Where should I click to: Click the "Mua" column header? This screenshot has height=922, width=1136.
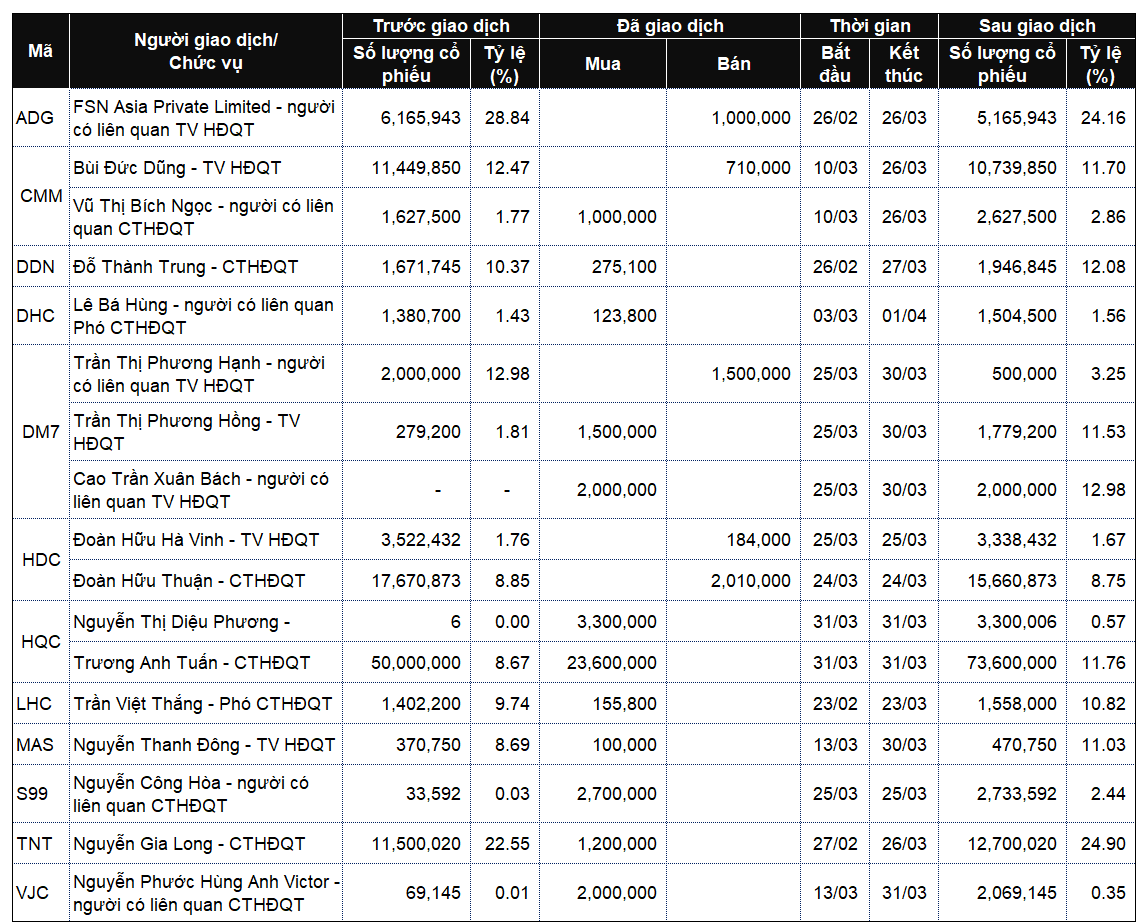click(603, 64)
